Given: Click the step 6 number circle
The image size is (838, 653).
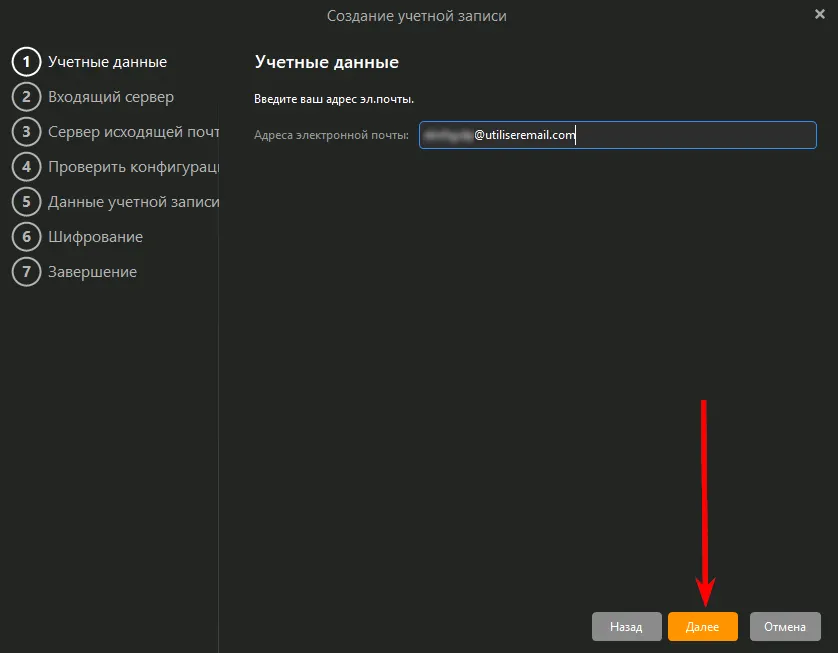Looking at the screenshot, I should click(26, 237).
